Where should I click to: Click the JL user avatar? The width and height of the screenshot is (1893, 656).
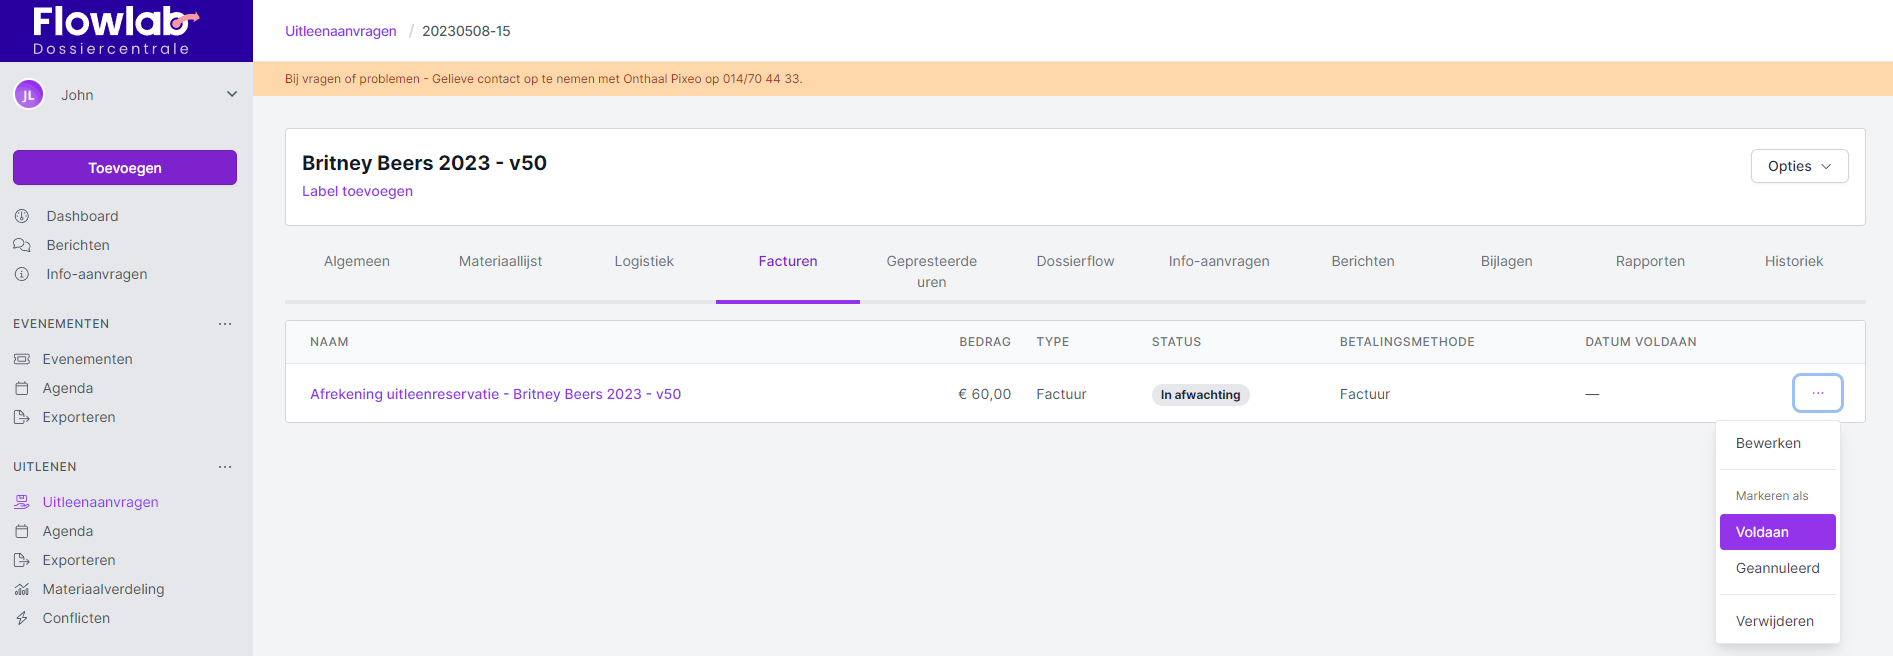(x=29, y=95)
